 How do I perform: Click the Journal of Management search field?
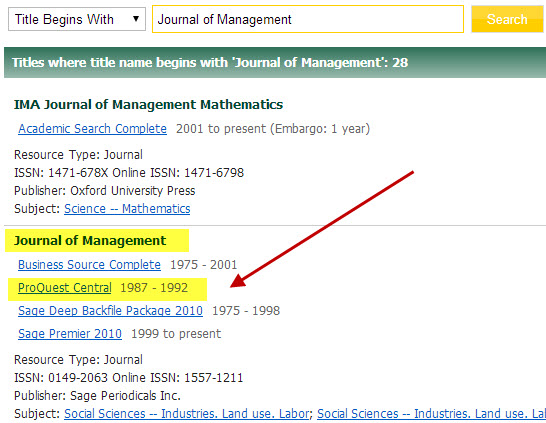coord(308,19)
